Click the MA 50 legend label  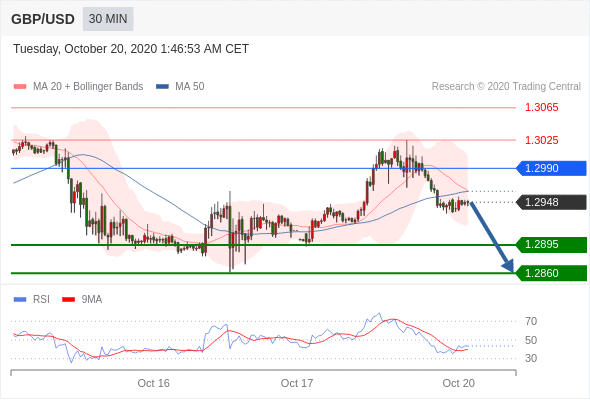click(190, 87)
